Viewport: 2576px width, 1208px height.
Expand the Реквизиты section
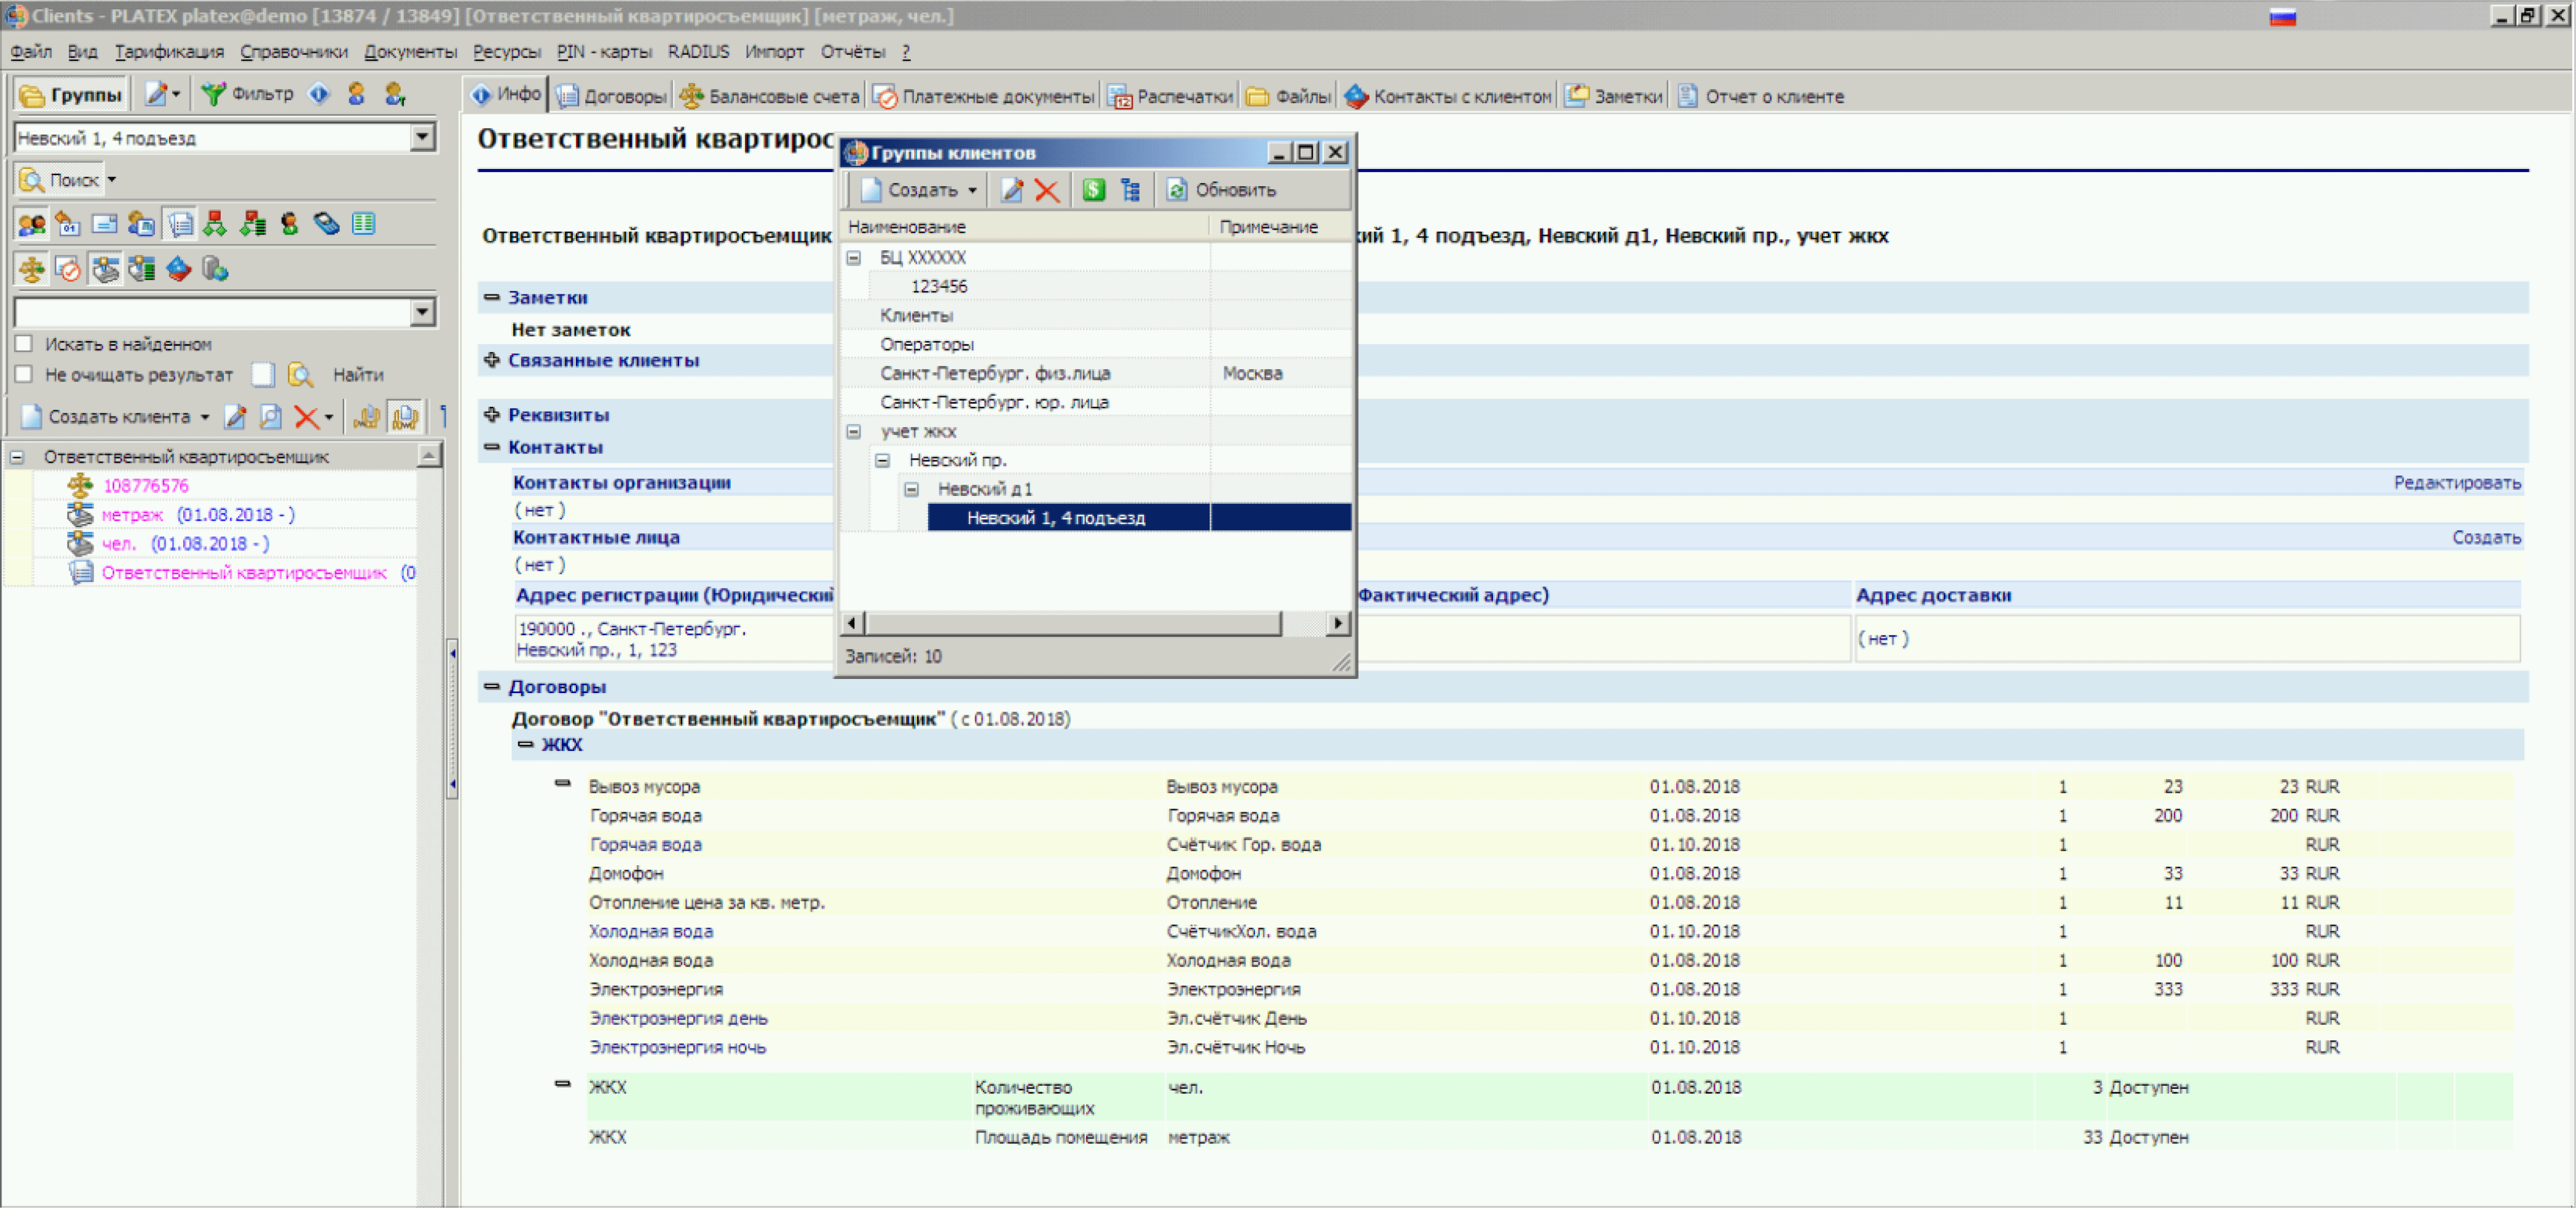click(x=492, y=414)
